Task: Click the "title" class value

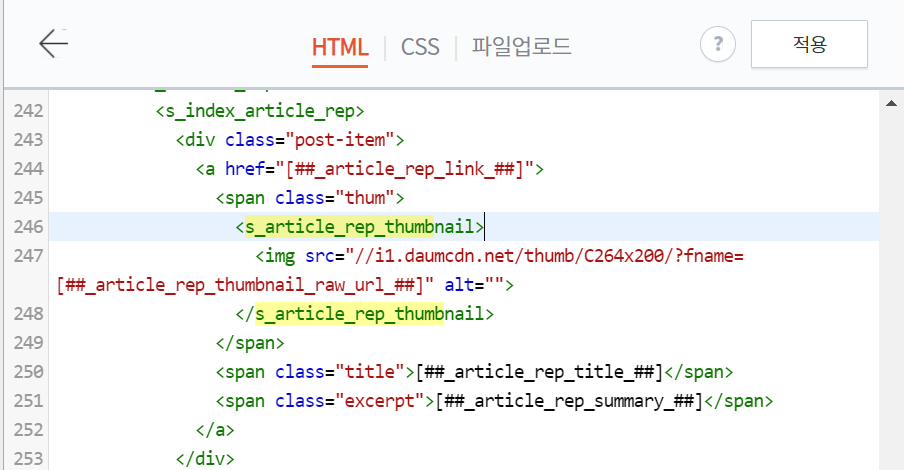Action: point(369,372)
